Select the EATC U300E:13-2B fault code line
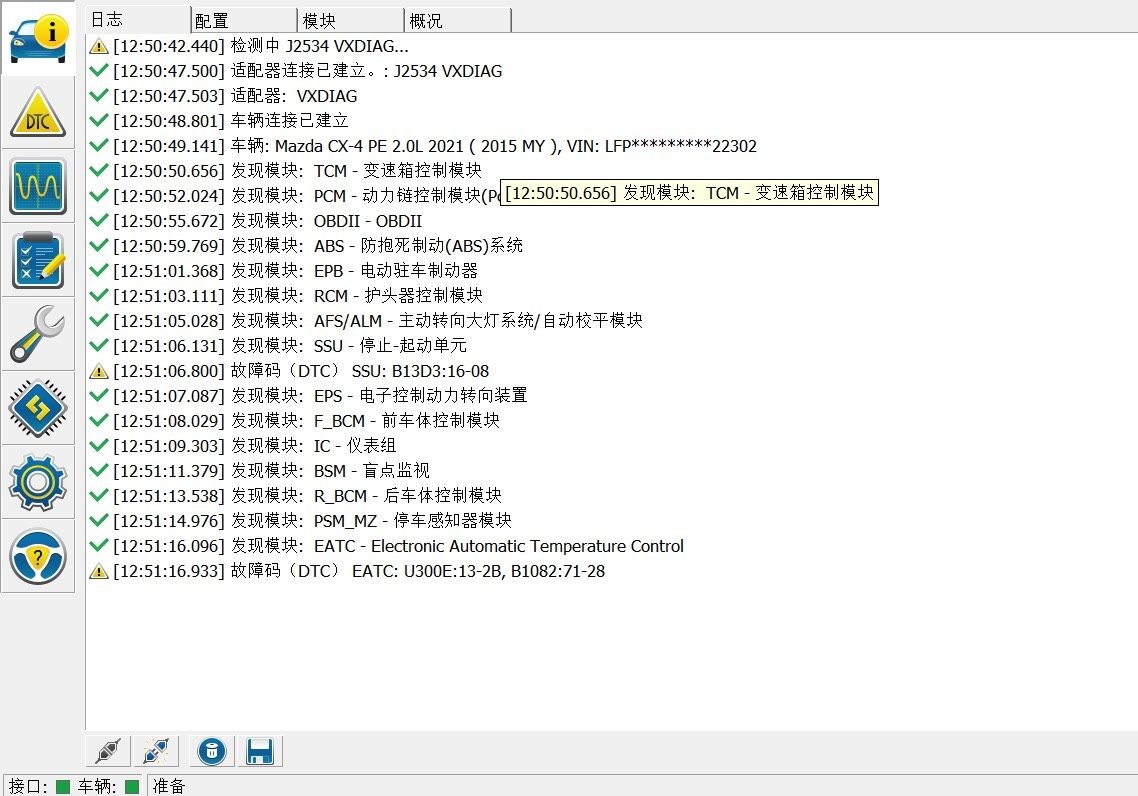 [x=347, y=571]
